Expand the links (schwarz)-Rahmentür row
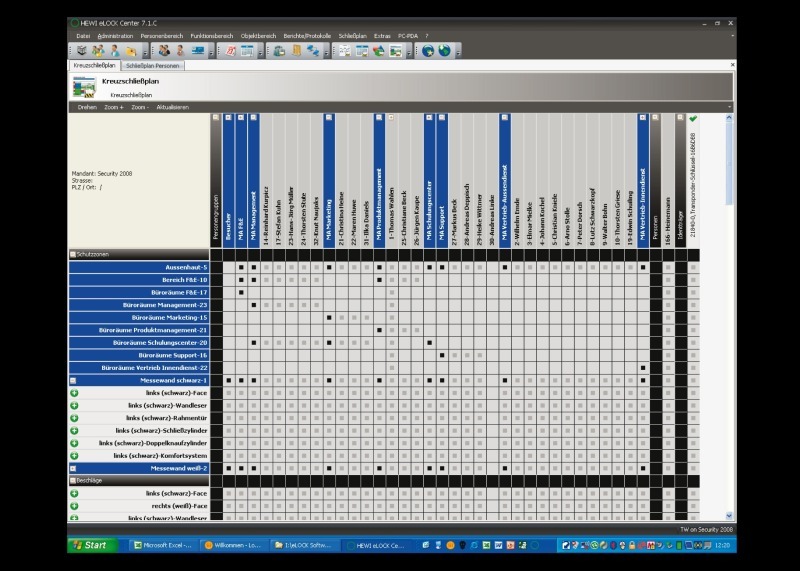Viewport: 800px width, 571px height. tap(74, 418)
